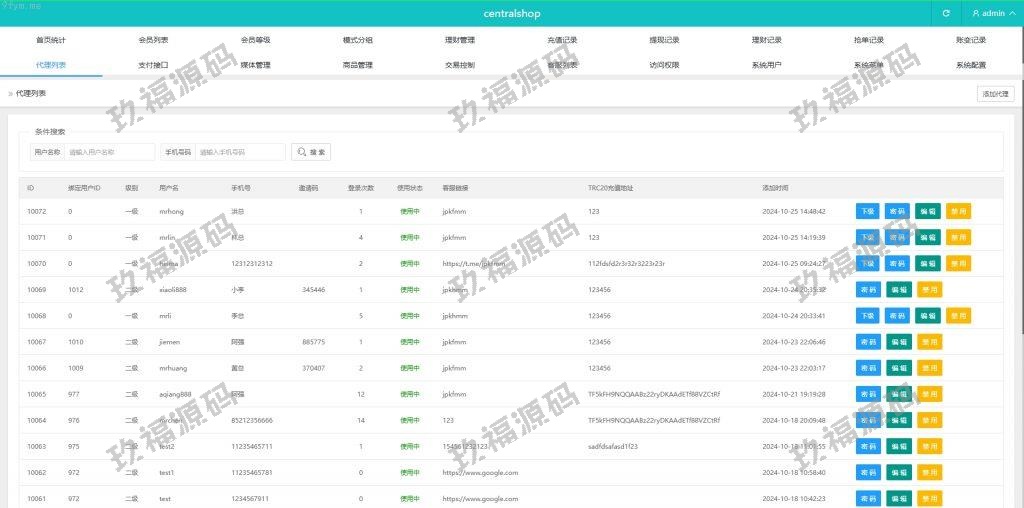Click 下级 button for user mrhong

pos(867,211)
